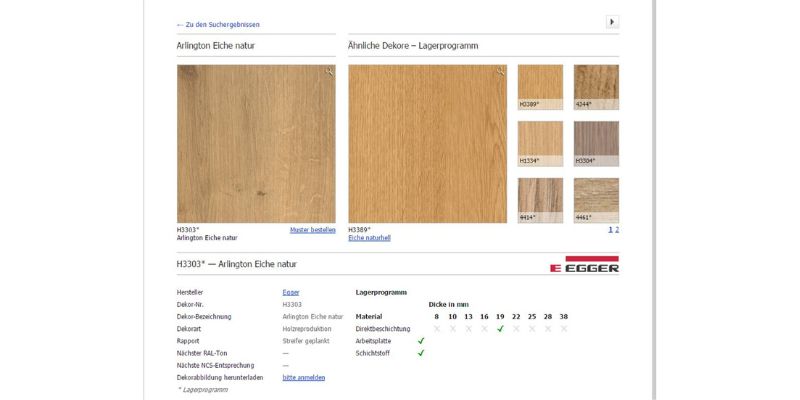Viewport: 800px width, 400px height.
Task: Click magnifier icon on Arlington Eiche image
Action: pyautogui.click(x=329, y=72)
